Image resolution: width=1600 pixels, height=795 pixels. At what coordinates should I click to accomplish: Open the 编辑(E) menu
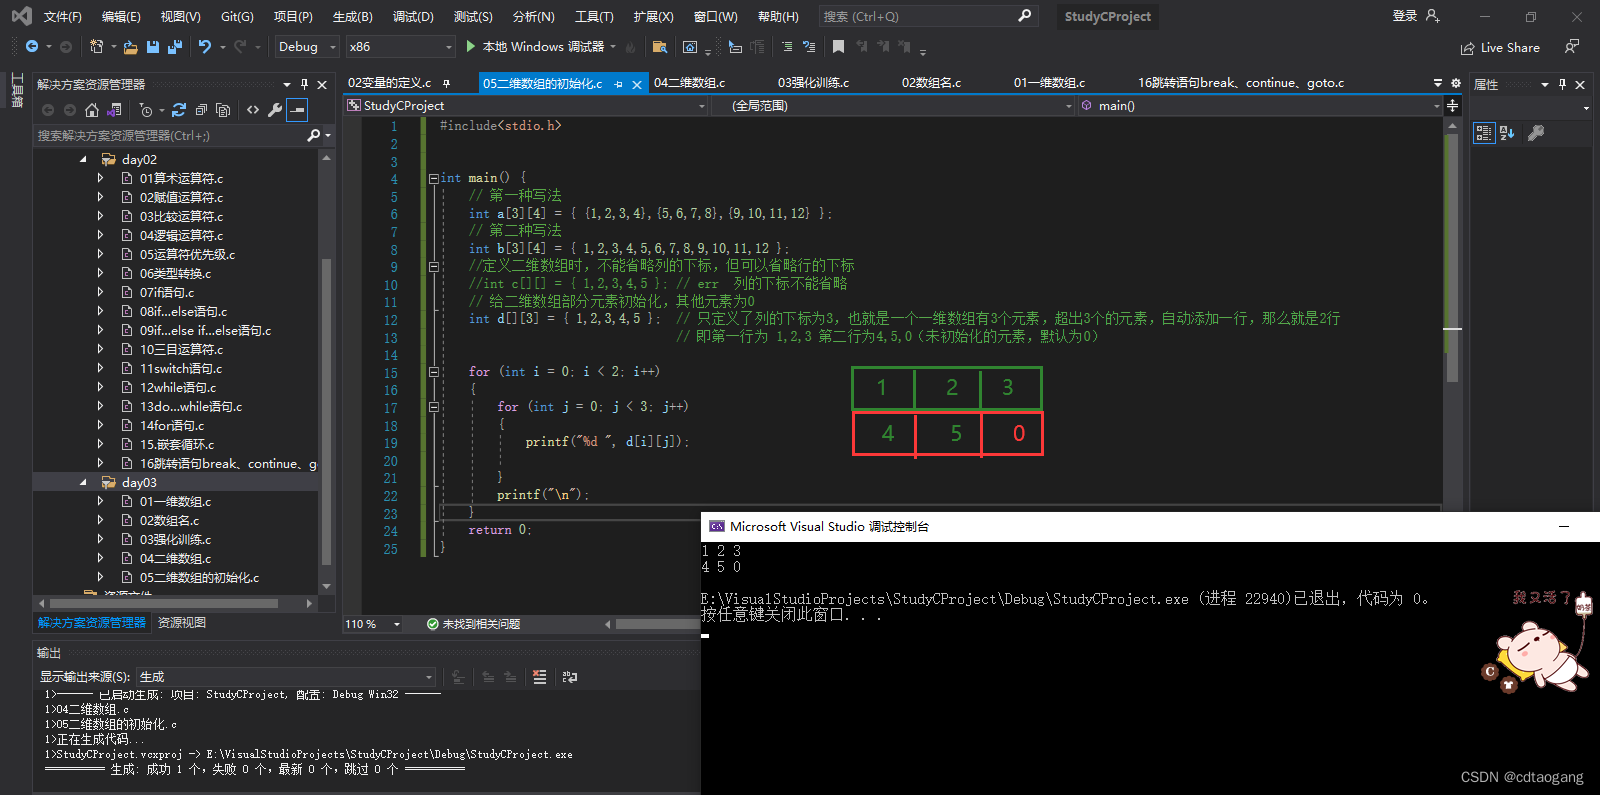point(121,16)
